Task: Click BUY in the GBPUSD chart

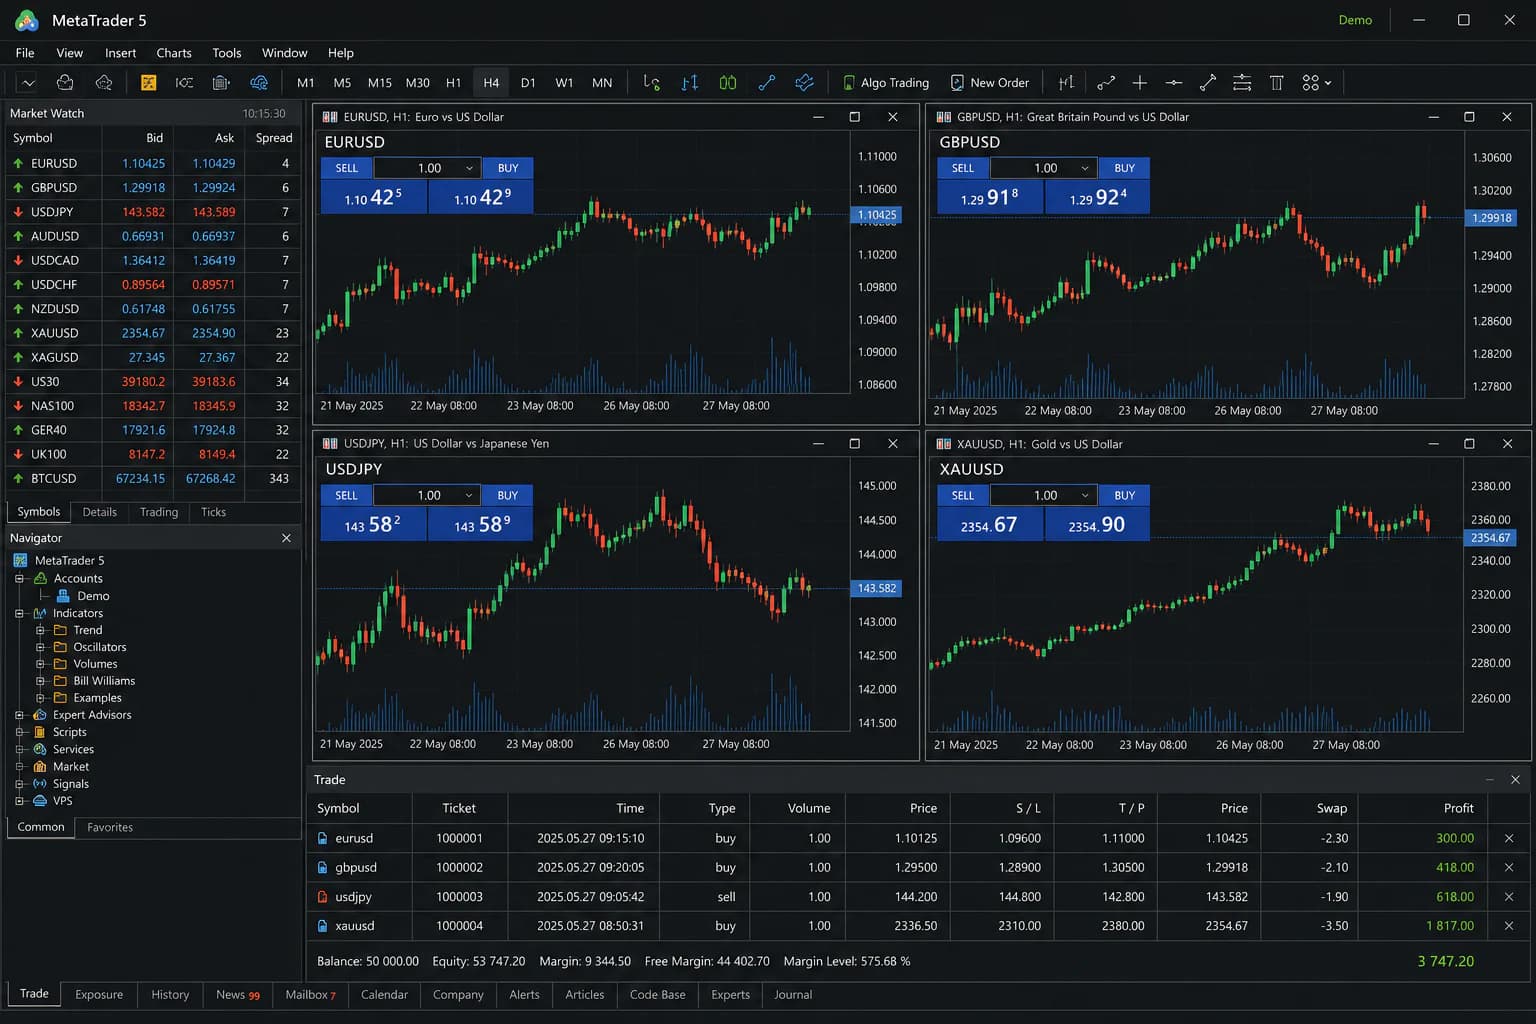Action: coord(1124,168)
